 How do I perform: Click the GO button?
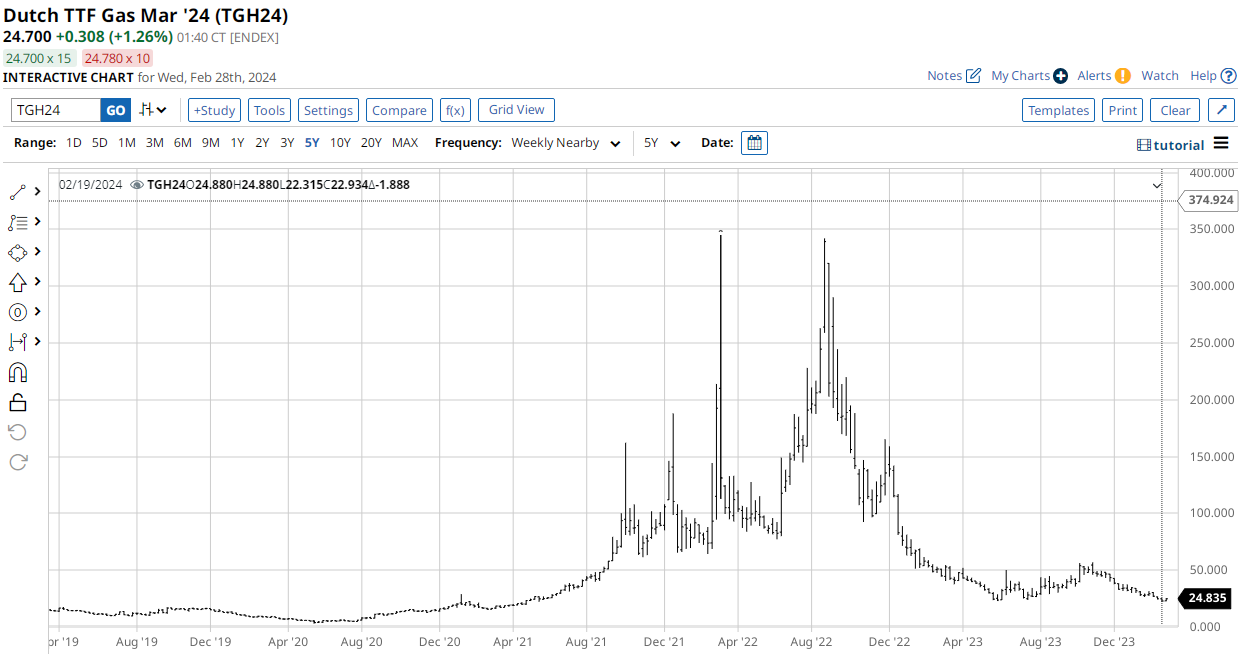click(x=115, y=110)
